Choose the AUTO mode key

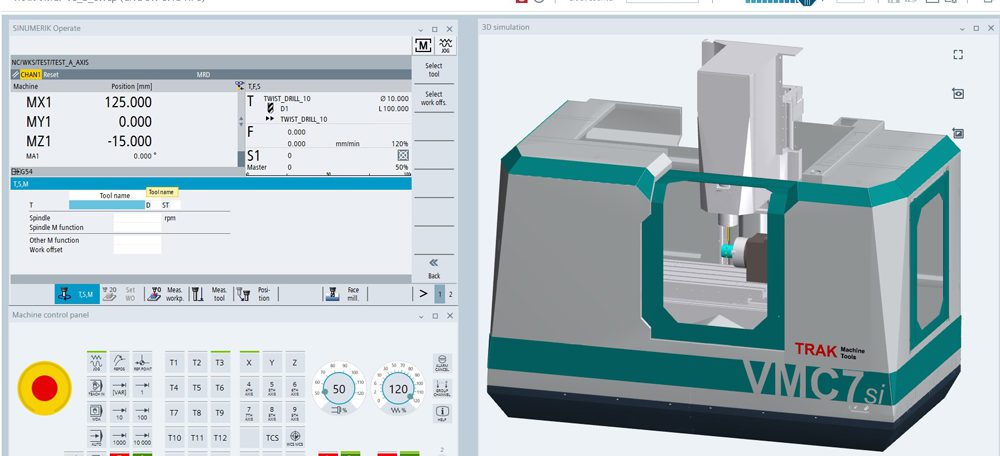96,437
